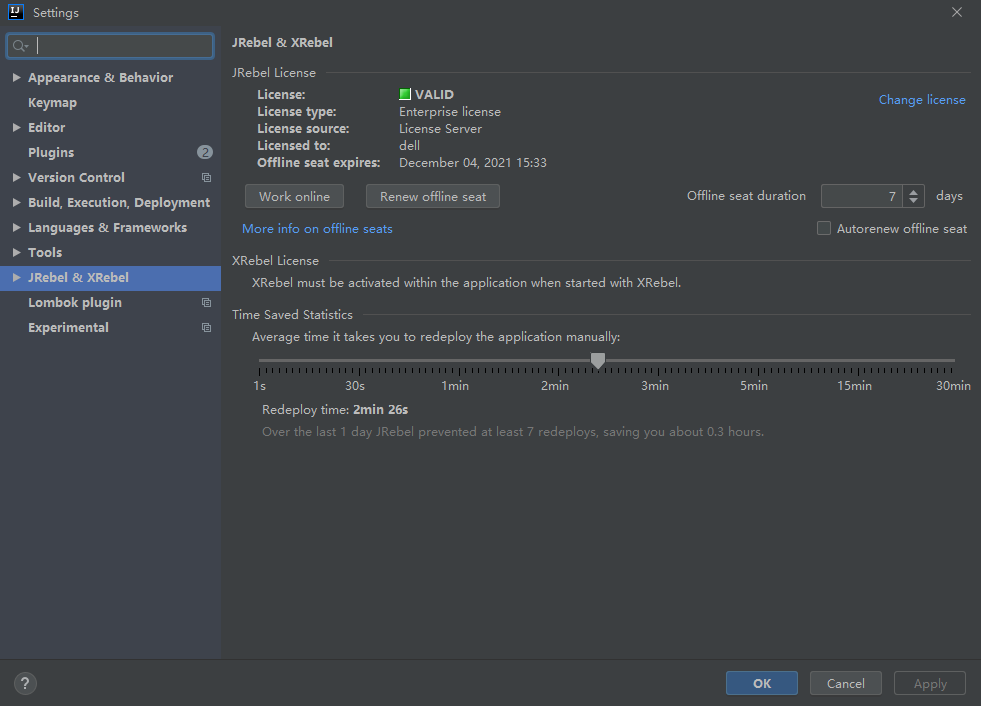Expand the Editor settings node
Image resolution: width=981 pixels, height=706 pixels.
coord(17,127)
